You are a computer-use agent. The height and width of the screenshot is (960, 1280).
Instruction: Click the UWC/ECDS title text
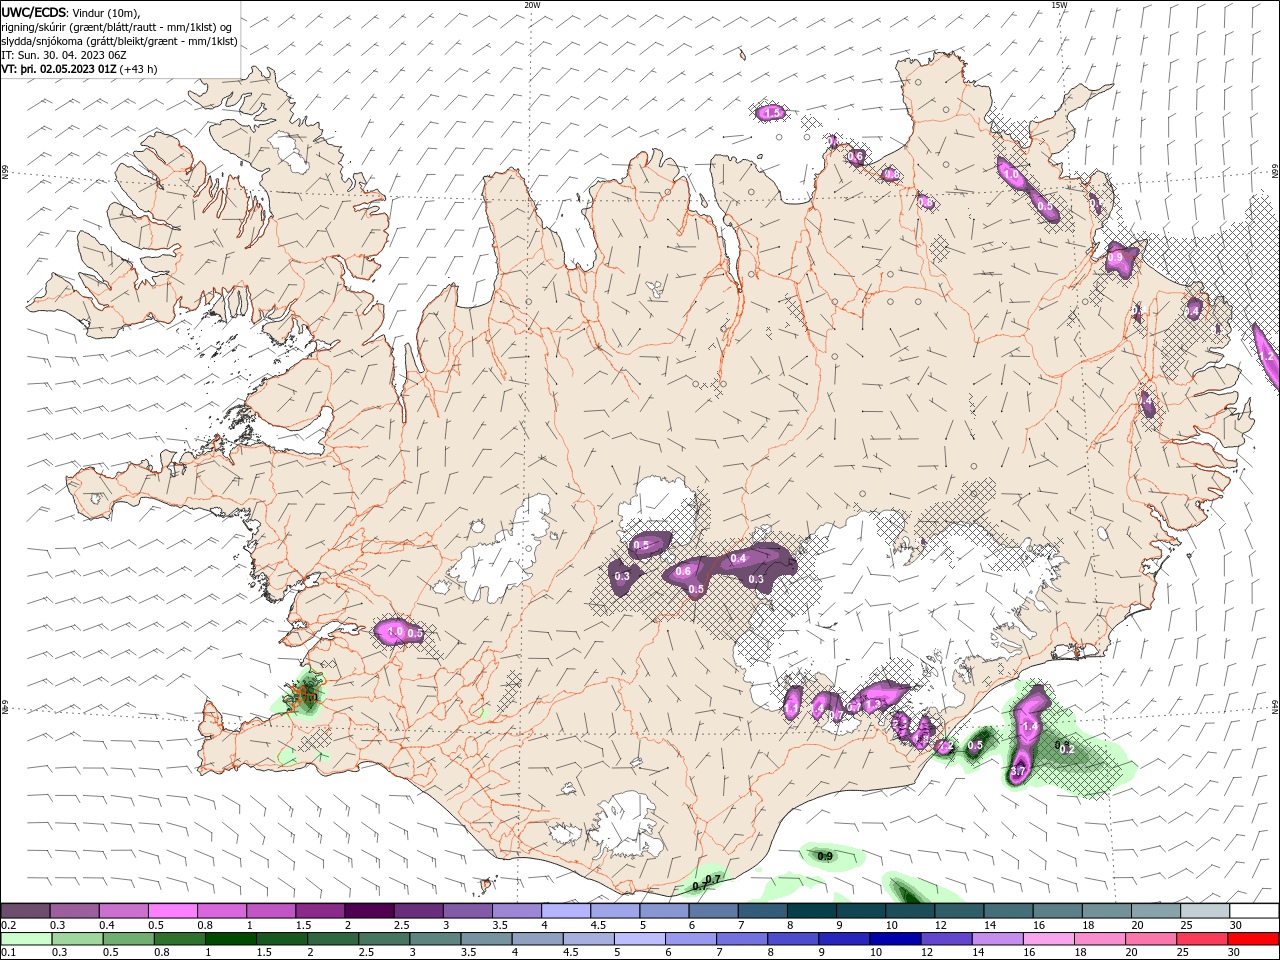click(x=34, y=12)
